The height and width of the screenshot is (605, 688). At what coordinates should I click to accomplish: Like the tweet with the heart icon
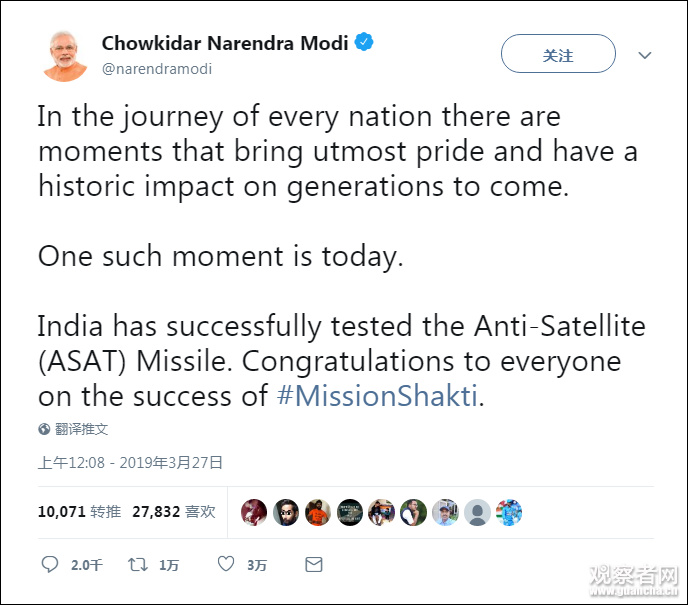click(226, 565)
